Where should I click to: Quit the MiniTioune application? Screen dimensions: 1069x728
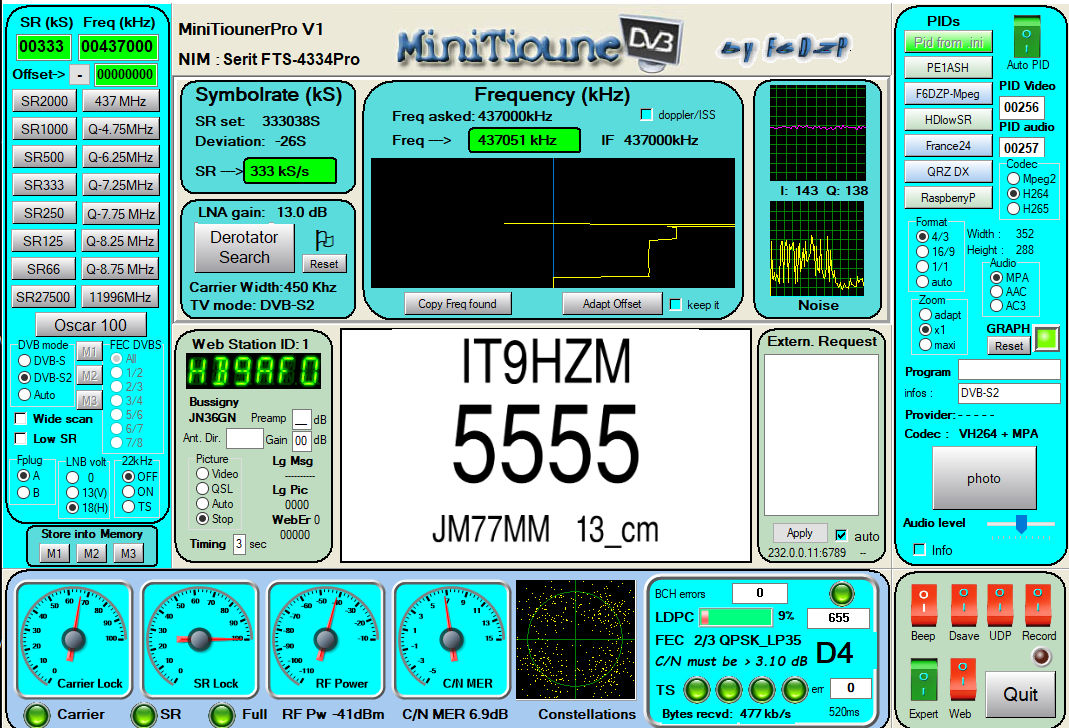(1020, 695)
